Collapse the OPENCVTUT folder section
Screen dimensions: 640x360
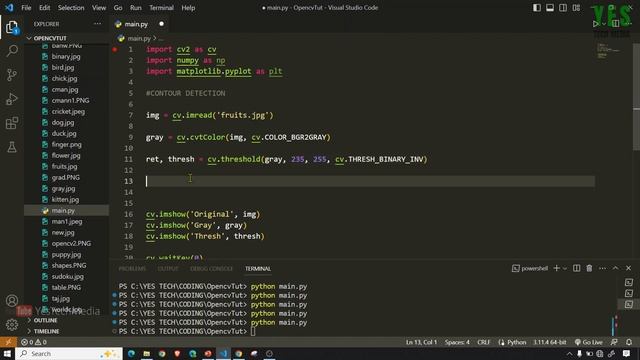point(50,38)
